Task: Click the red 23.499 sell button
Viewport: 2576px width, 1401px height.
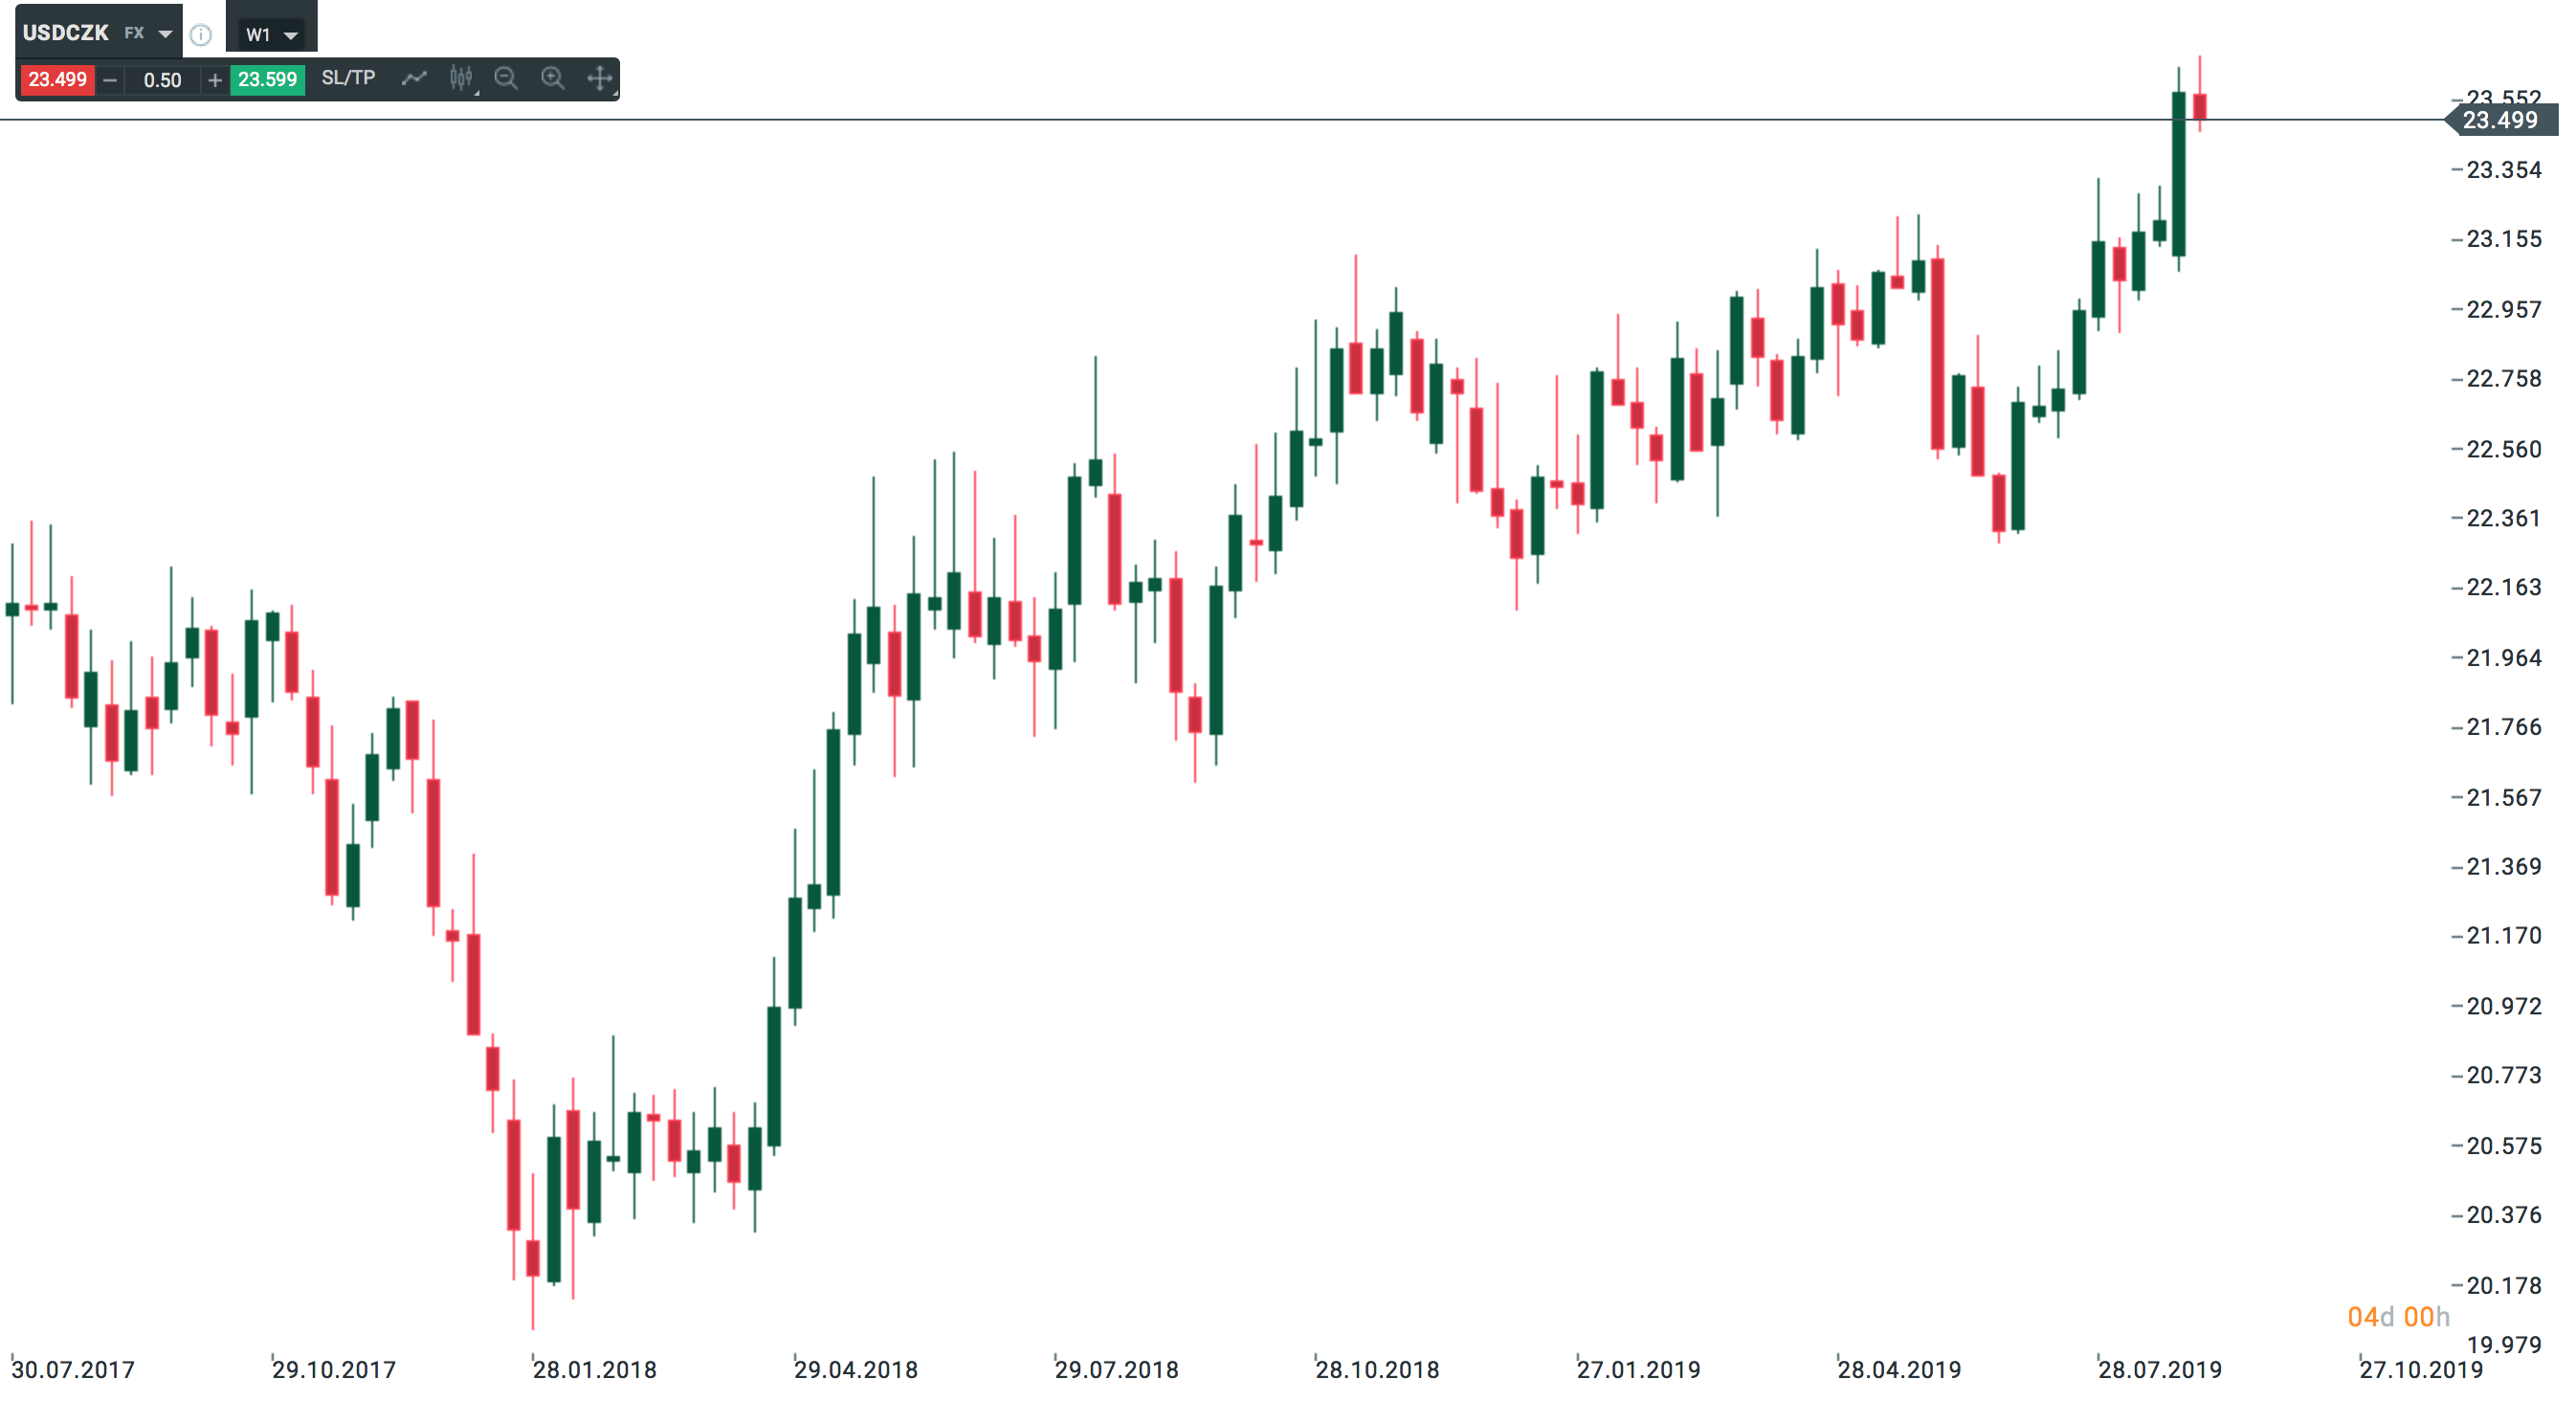Action: [x=57, y=80]
